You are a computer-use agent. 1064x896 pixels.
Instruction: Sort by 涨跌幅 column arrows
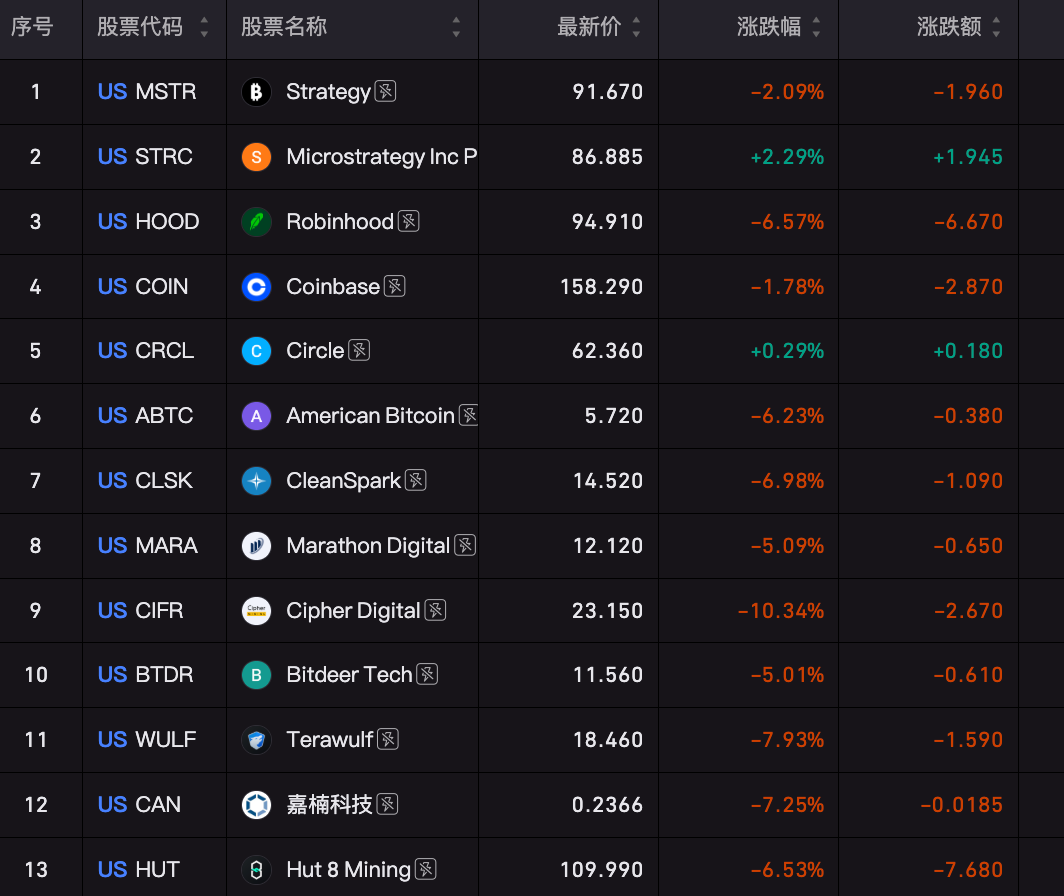[x=816, y=27]
